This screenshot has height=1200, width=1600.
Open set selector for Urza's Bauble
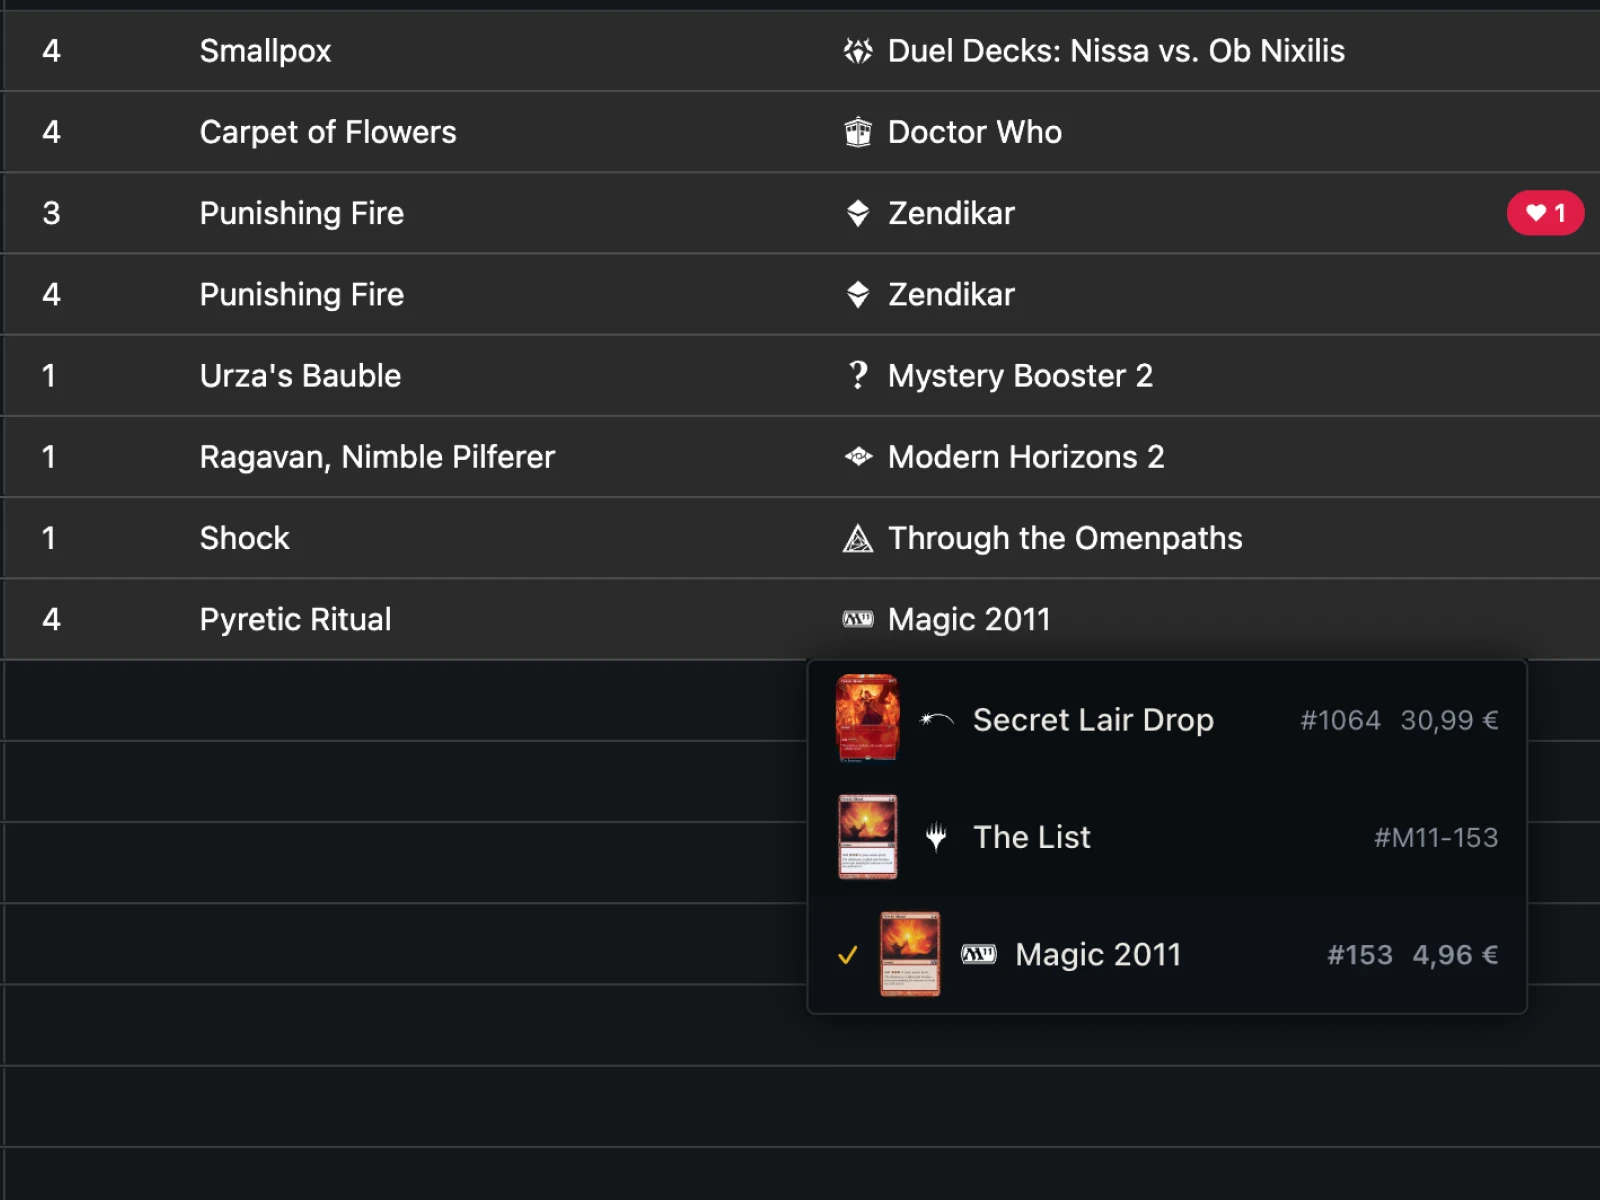pyautogui.click(x=1020, y=376)
